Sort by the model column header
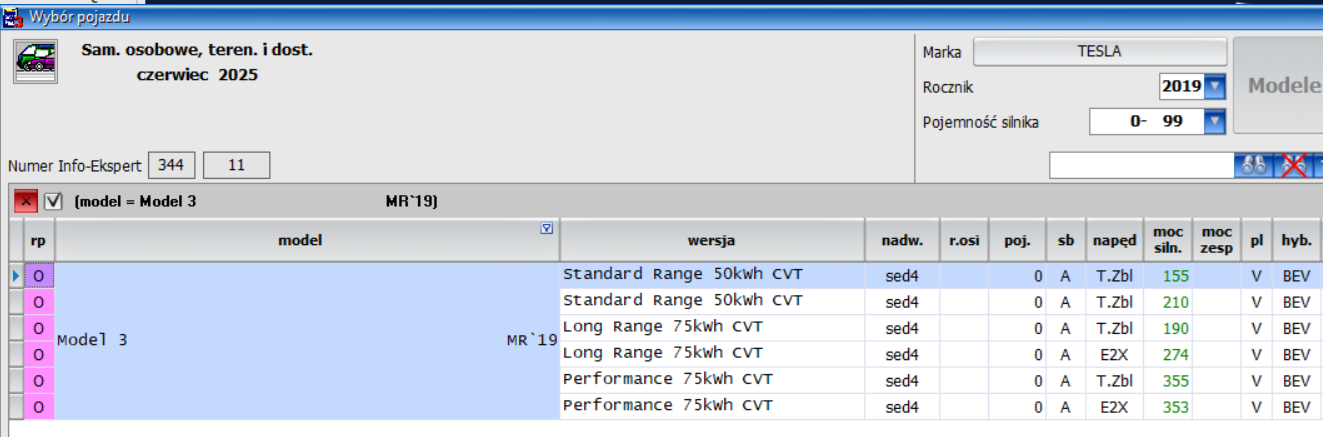Image resolution: width=1323 pixels, height=437 pixels. pyautogui.click(x=306, y=240)
